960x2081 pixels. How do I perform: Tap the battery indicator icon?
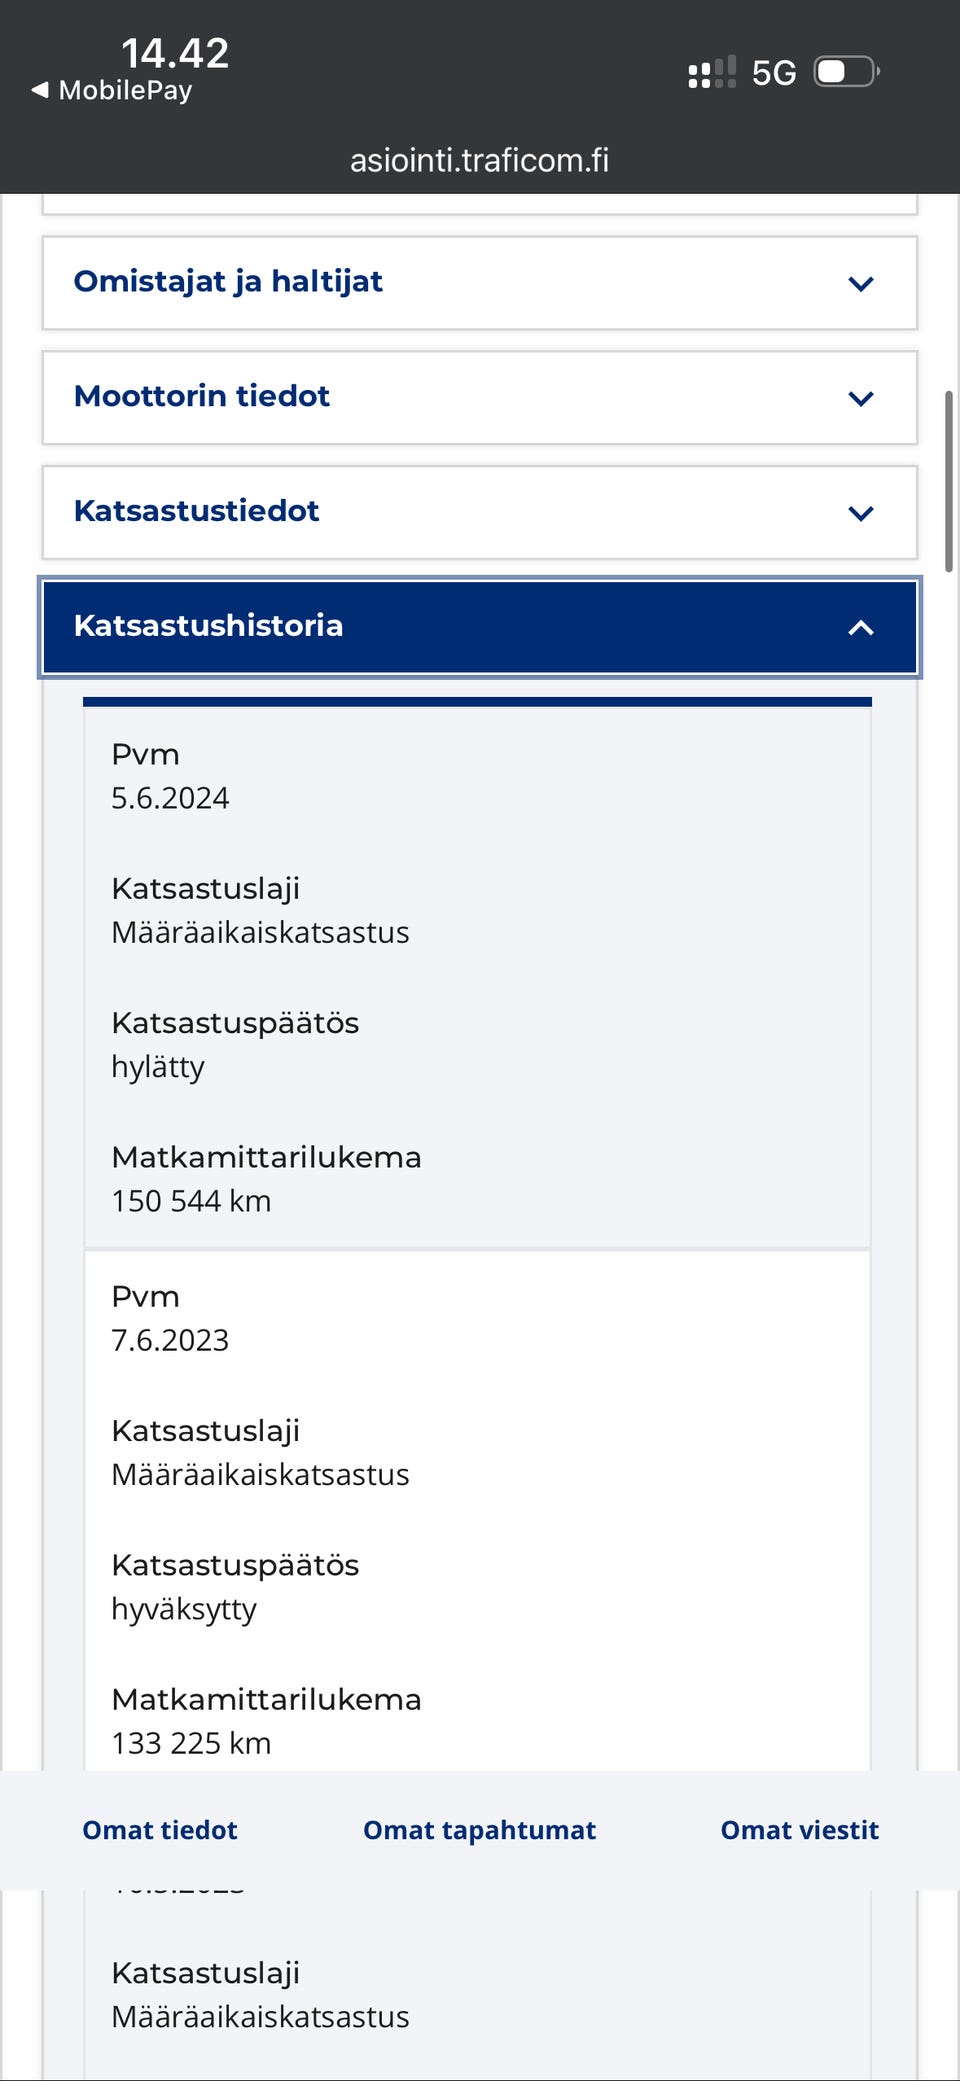click(x=846, y=72)
